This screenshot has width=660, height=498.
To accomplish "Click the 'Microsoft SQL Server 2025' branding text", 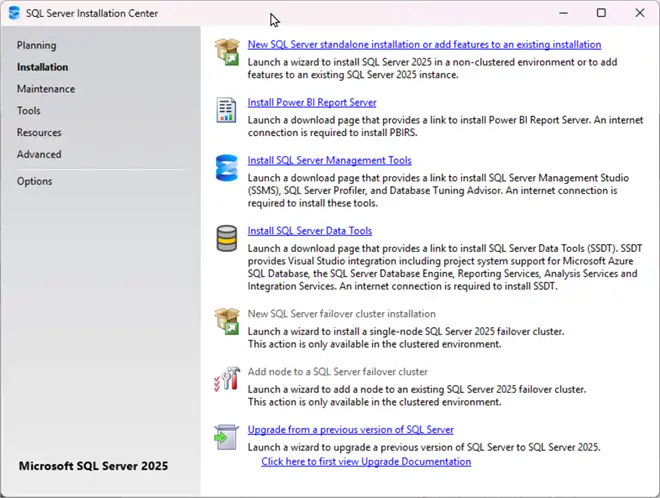I will point(93,466).
